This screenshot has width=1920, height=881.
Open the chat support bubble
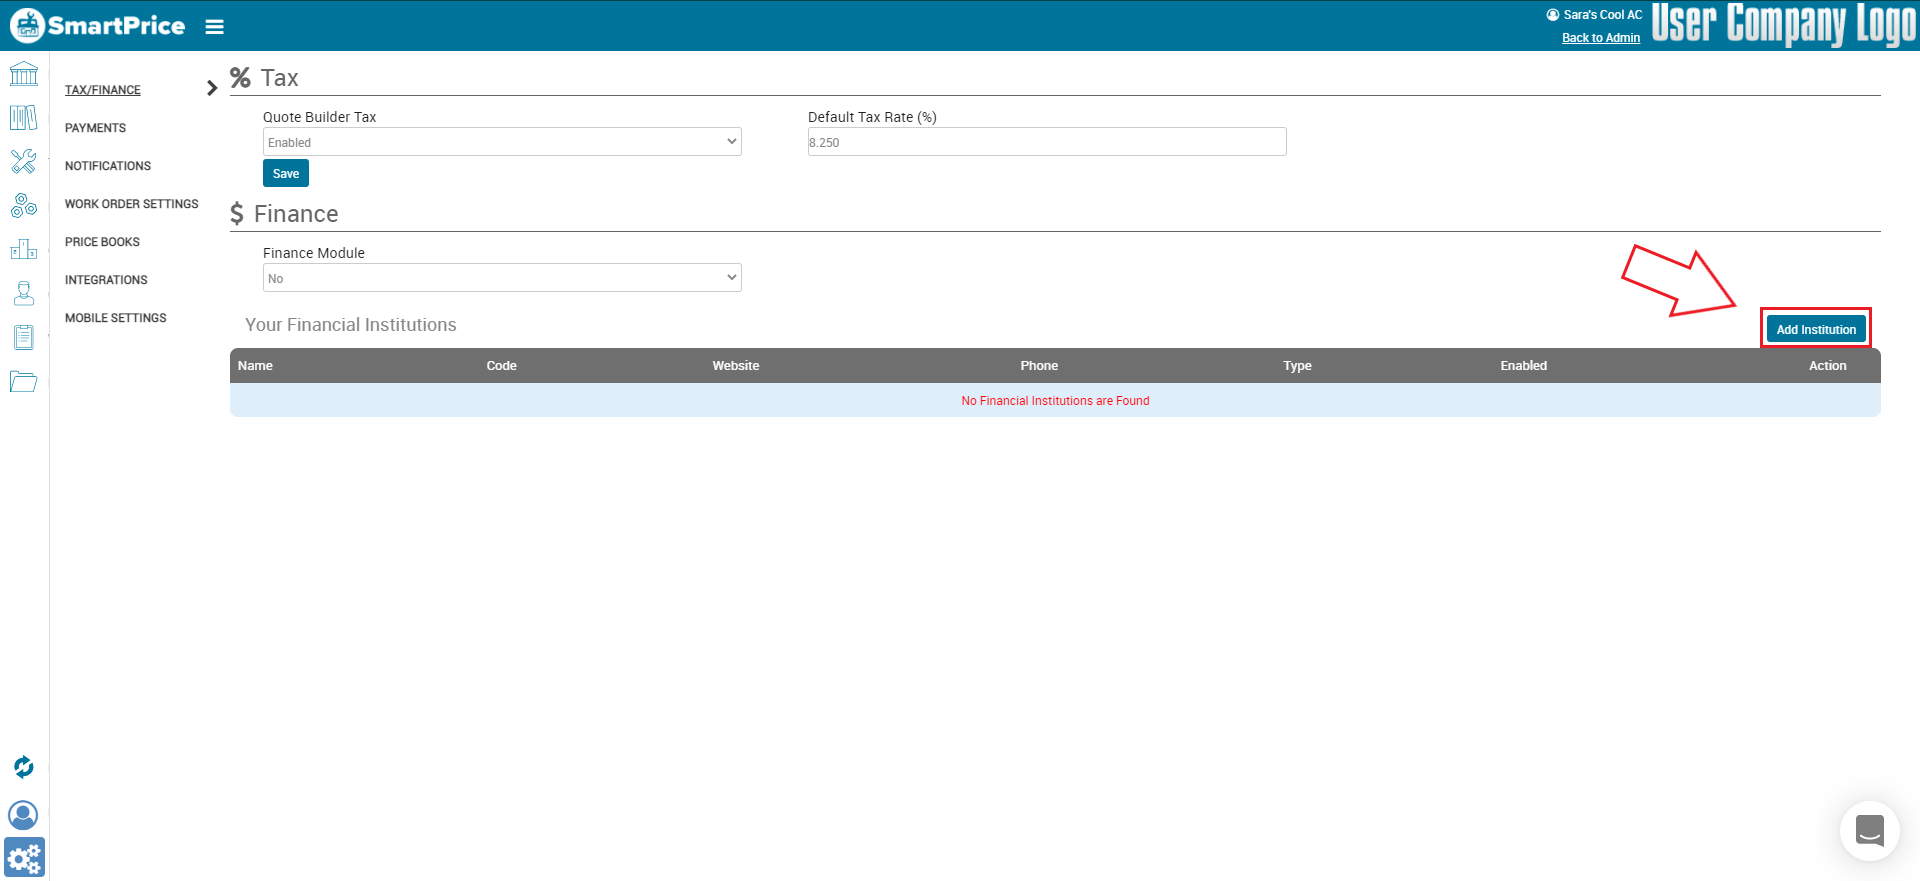pos(1869,830)
